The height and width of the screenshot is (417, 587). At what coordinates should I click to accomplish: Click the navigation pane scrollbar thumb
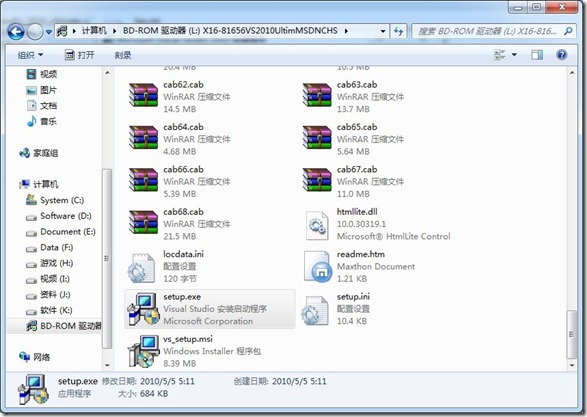[x=107, y=258]
